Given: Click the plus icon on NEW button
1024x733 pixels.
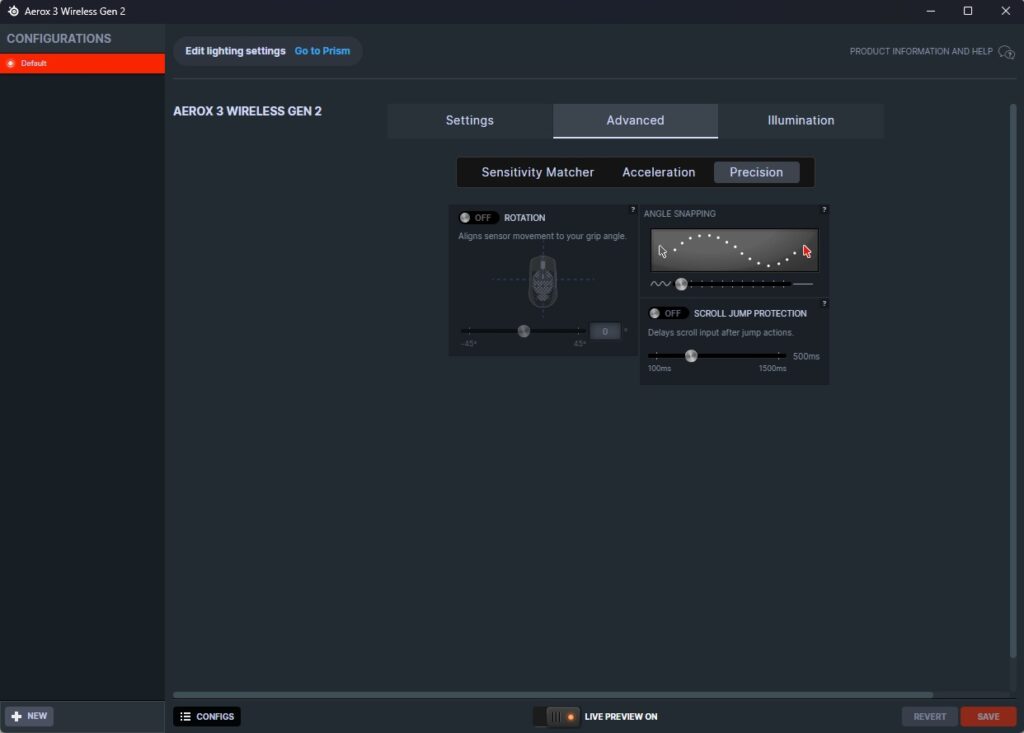Looking at the screenshot, I should click(16, 717).
